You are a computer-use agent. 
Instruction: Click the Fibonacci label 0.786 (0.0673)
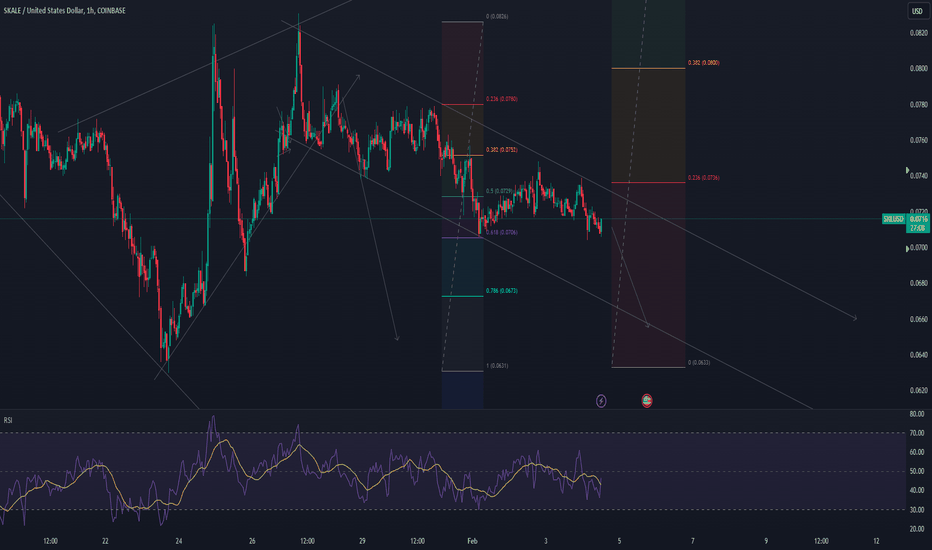tap(502, 291)
